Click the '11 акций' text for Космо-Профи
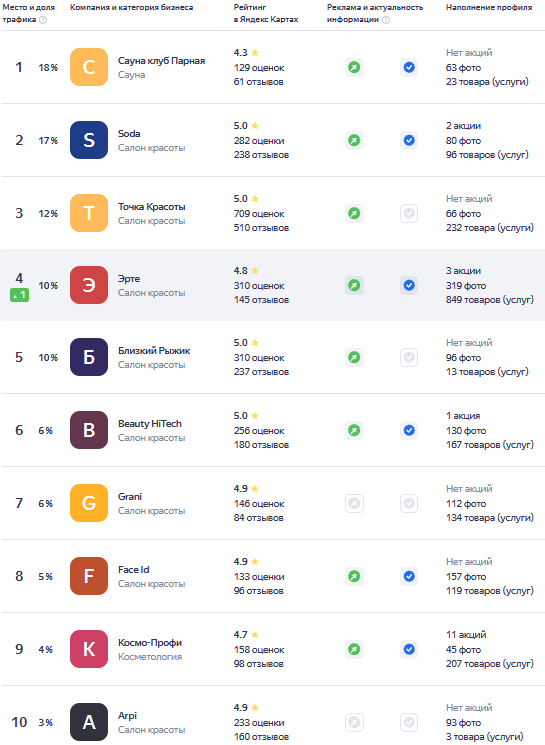 coord(466,635)
